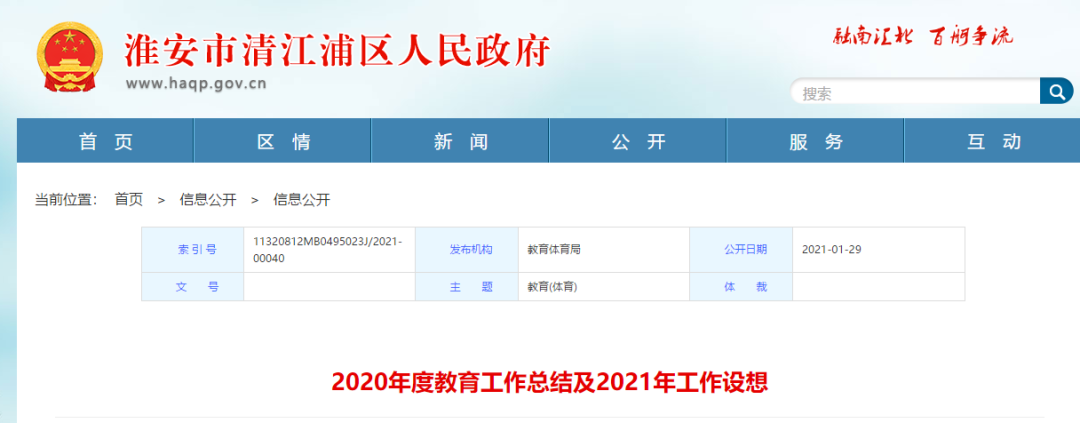Open the 区情 navigation tab
This screenshot has height=423, width=1080.
(282, 141)
